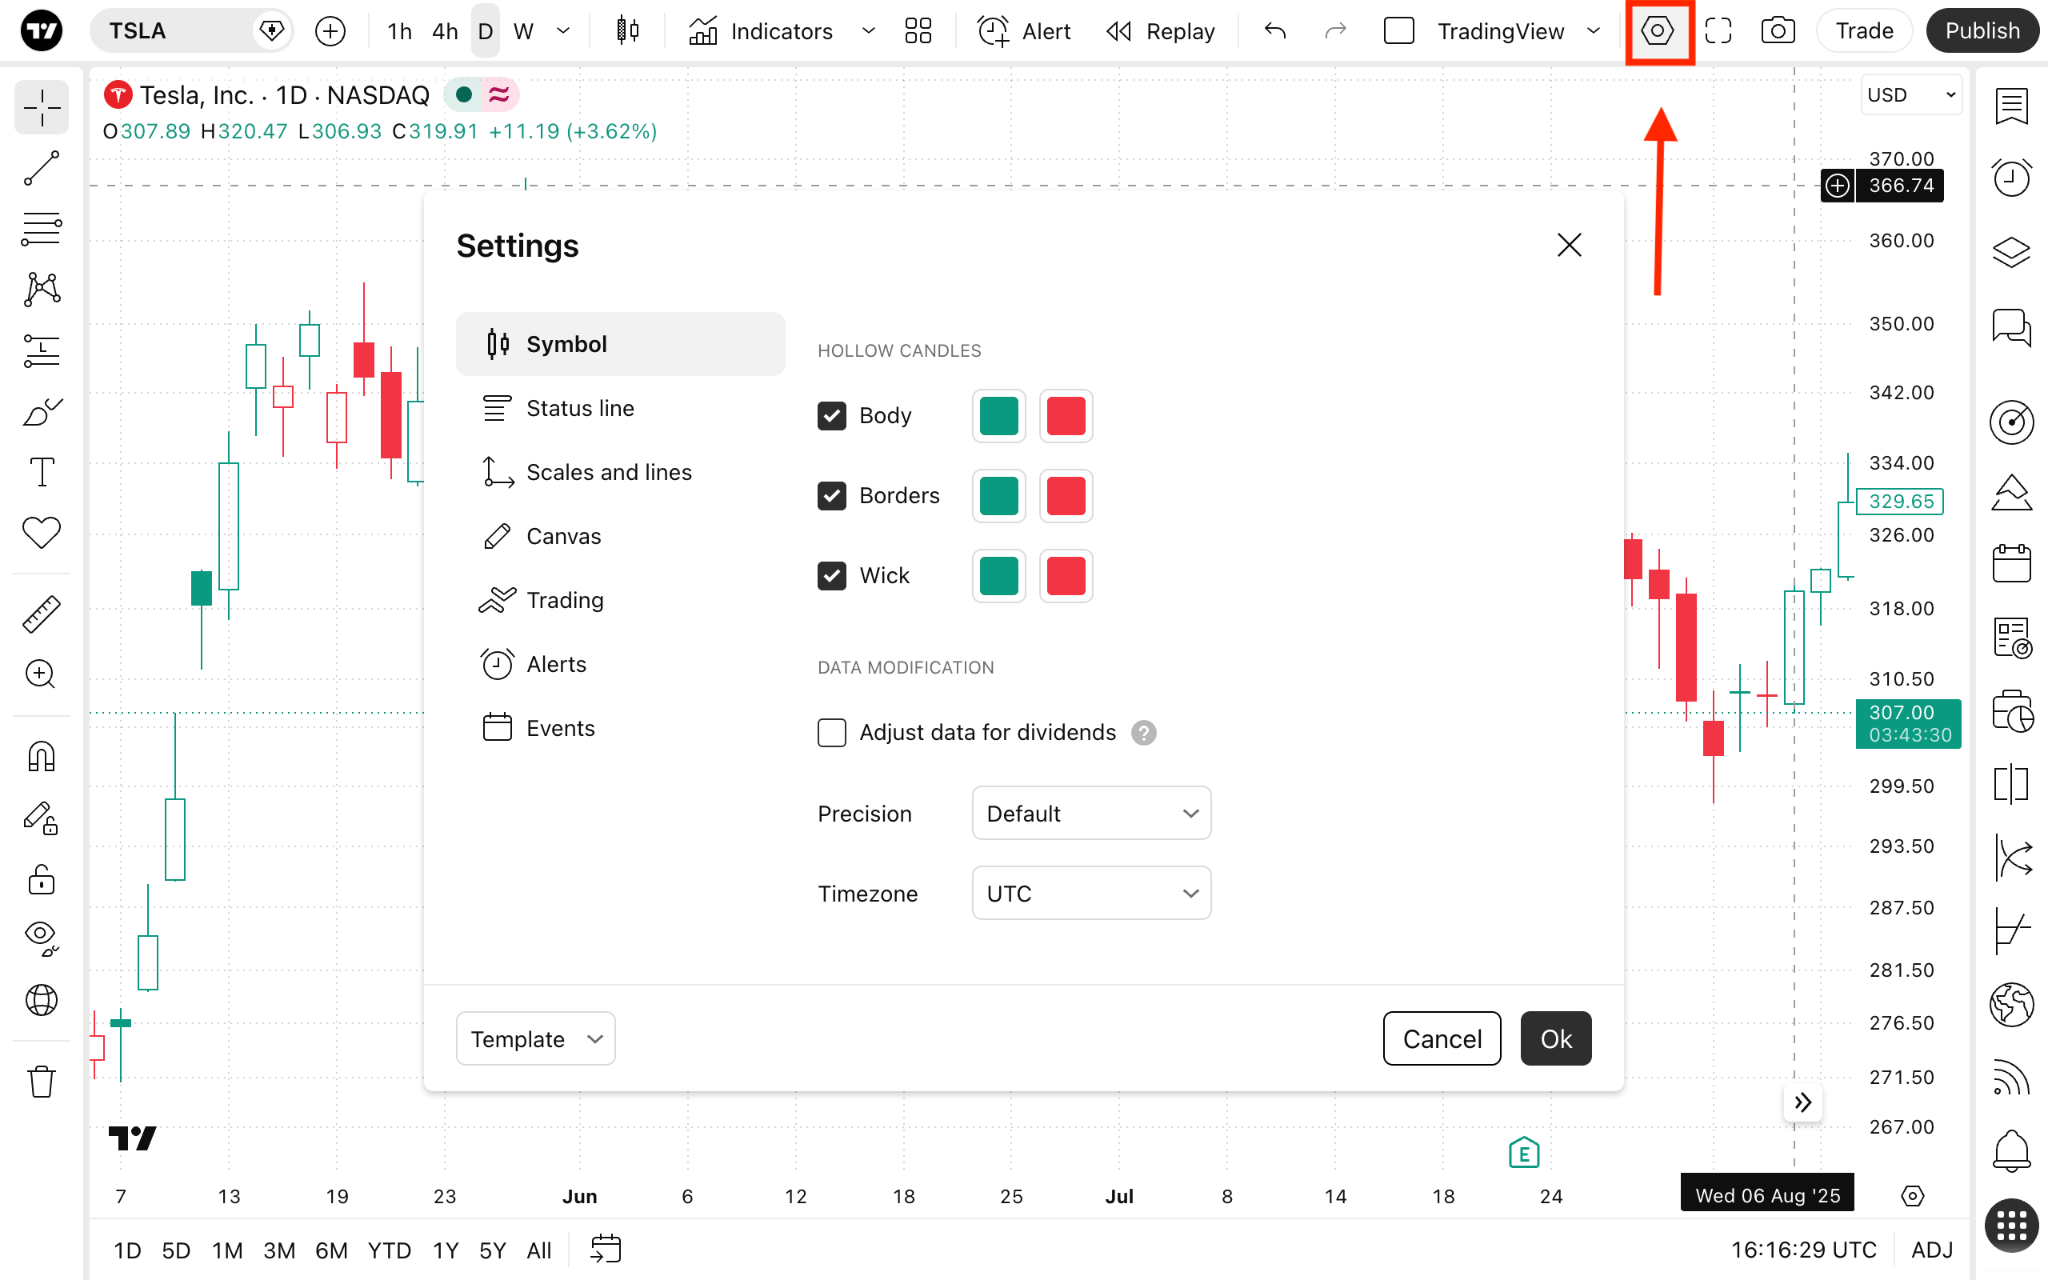This screenshot has width=2048, height=1280.
Task: Activate the Zoom In tool
Action: pyautogui.click(x=41, y=674)
